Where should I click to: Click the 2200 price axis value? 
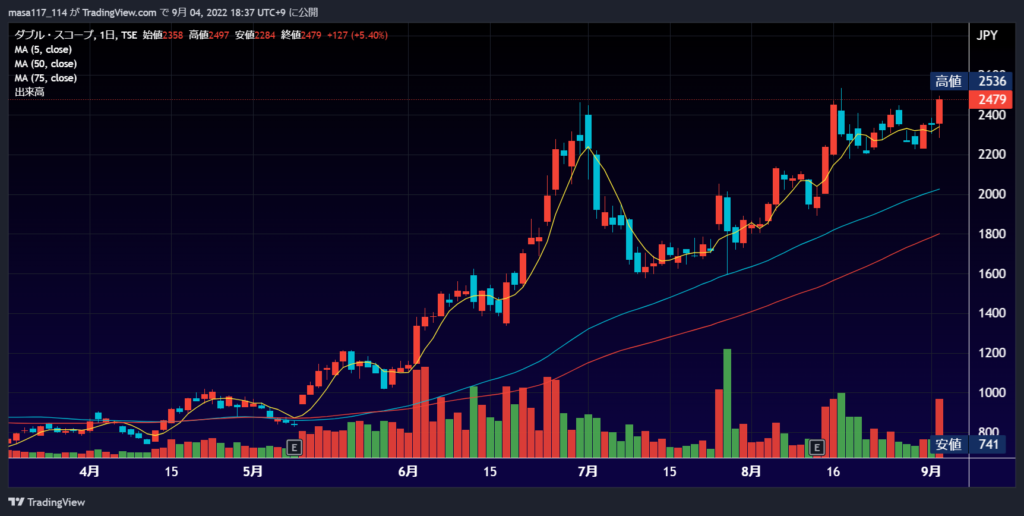(991, 155)
